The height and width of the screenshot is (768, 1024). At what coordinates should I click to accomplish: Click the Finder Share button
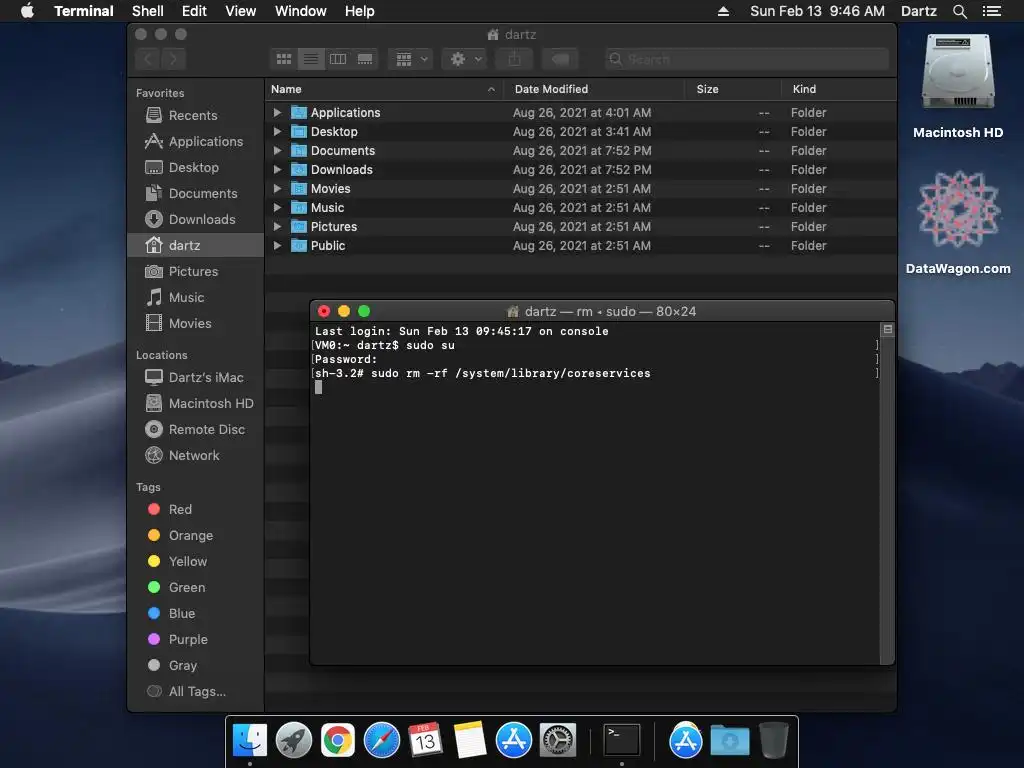515,59
